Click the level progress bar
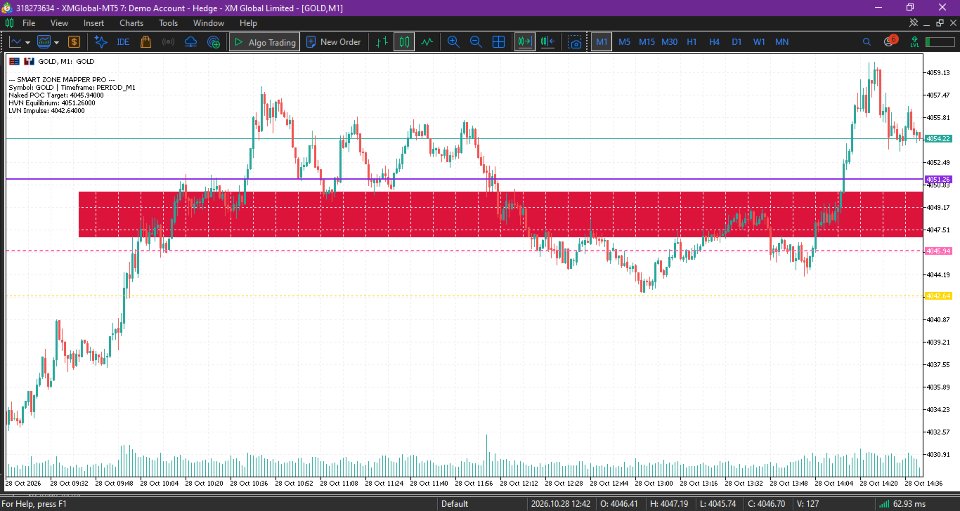 pos(940,42)
